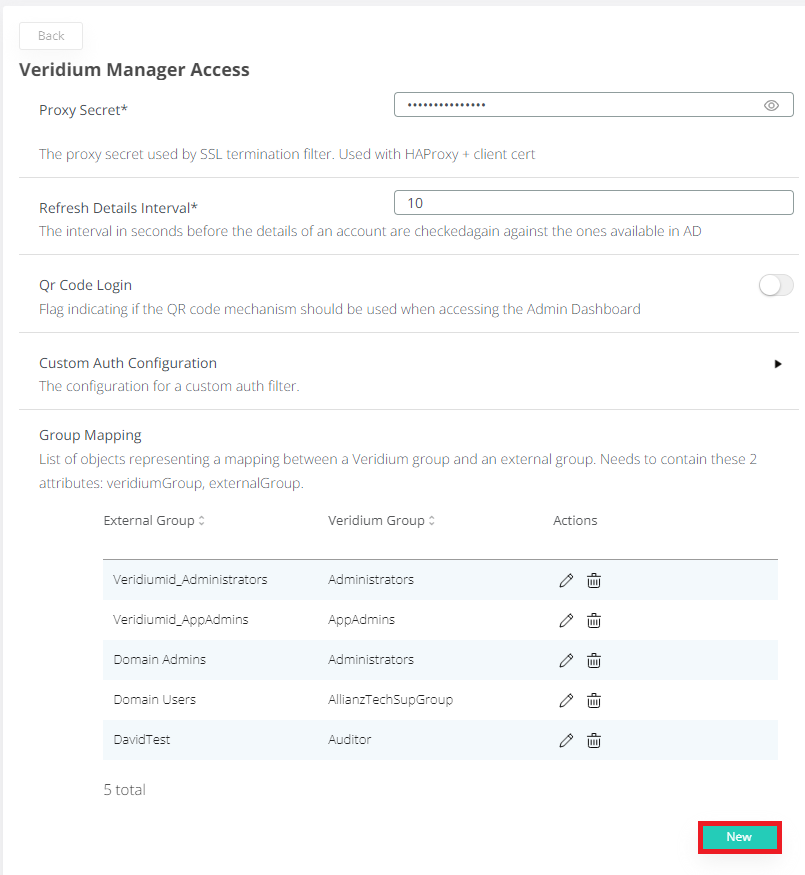Edit the Domain Admins mapping
This screenshot has width=805, height=875.
click(x=566, y=660)
